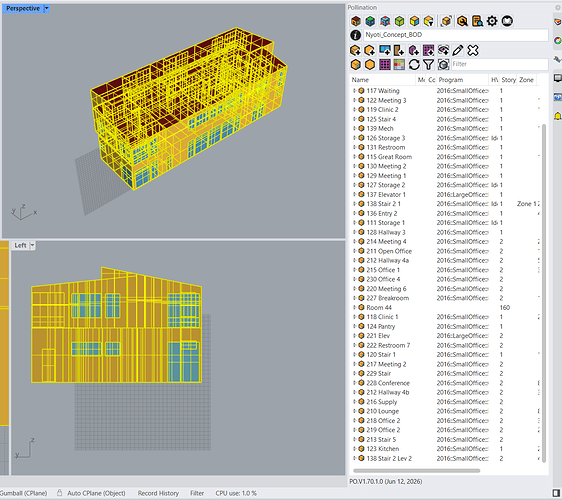The image size is (562, 500).
Task: Click the Filter text field
Action: tap(499, 65)
